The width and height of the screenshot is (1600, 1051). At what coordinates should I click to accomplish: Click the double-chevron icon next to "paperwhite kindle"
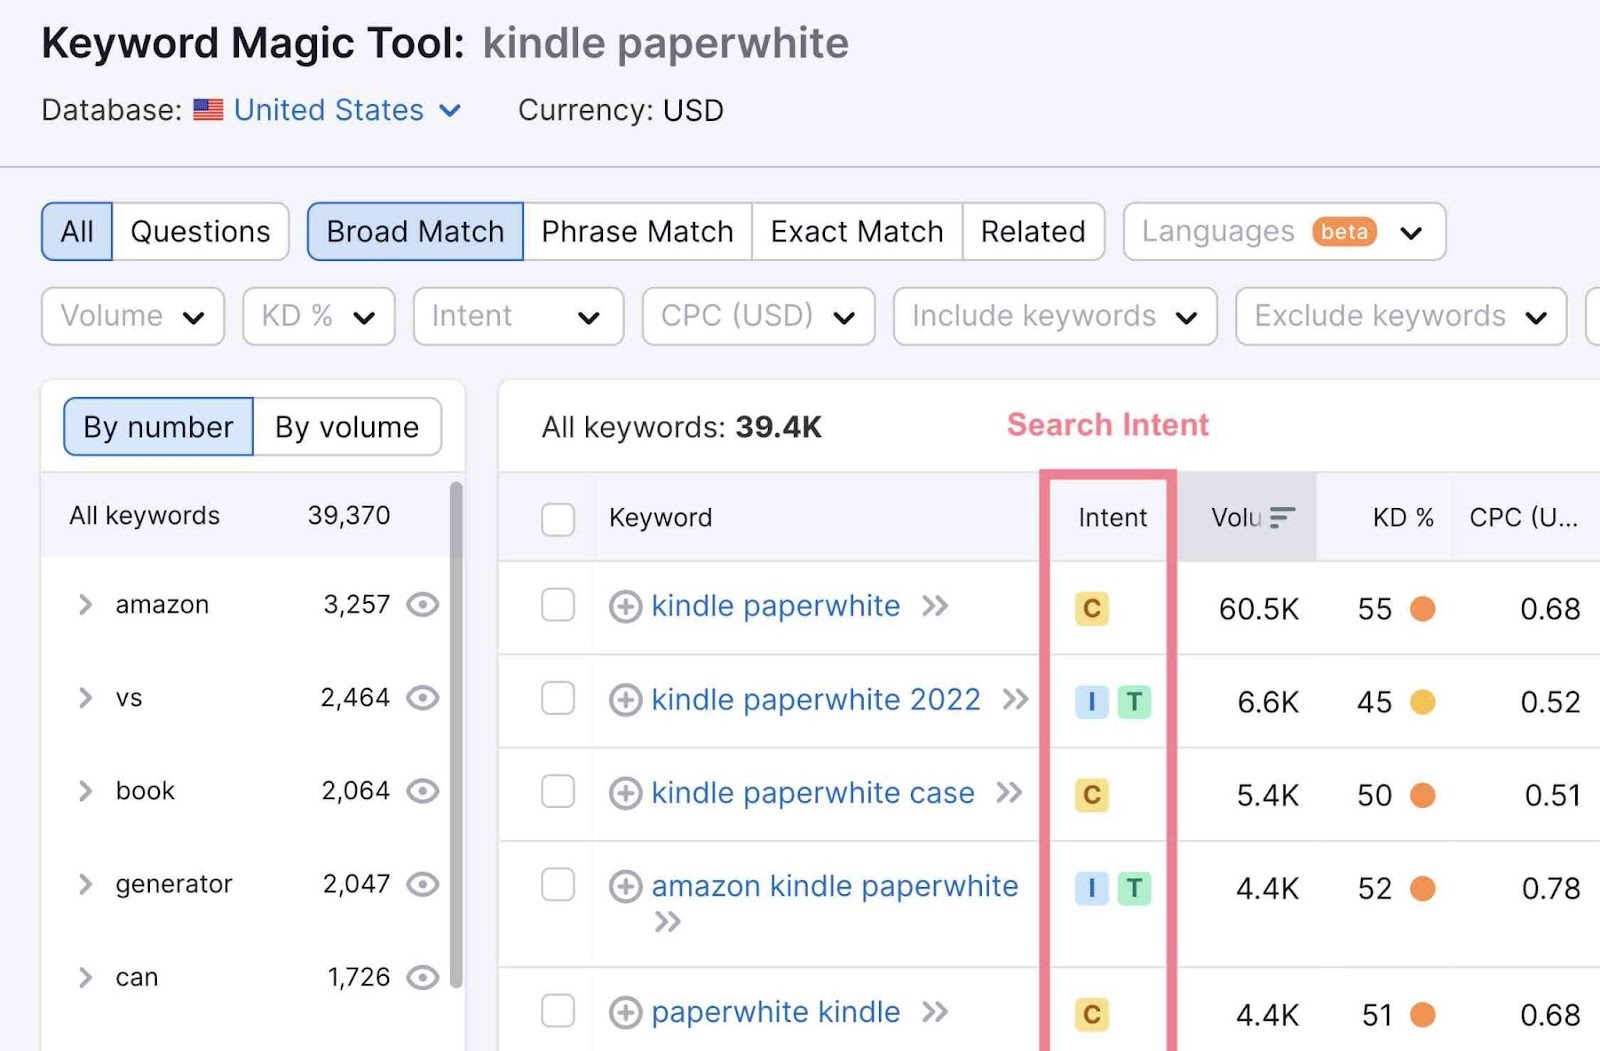point(935,1012)
